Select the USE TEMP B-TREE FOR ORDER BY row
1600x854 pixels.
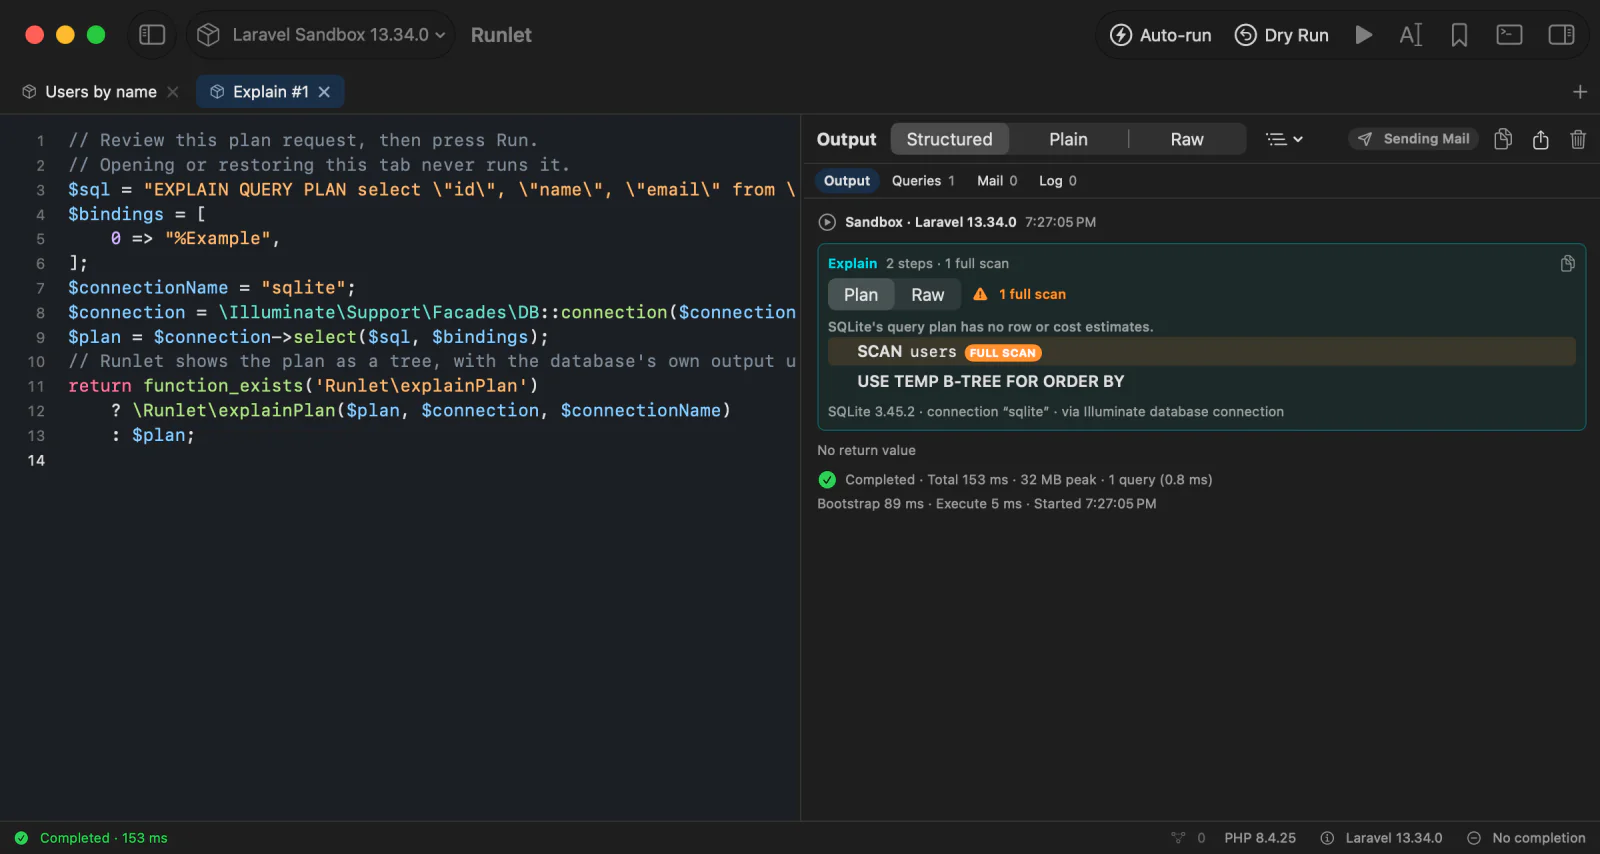coord(1202,382)
